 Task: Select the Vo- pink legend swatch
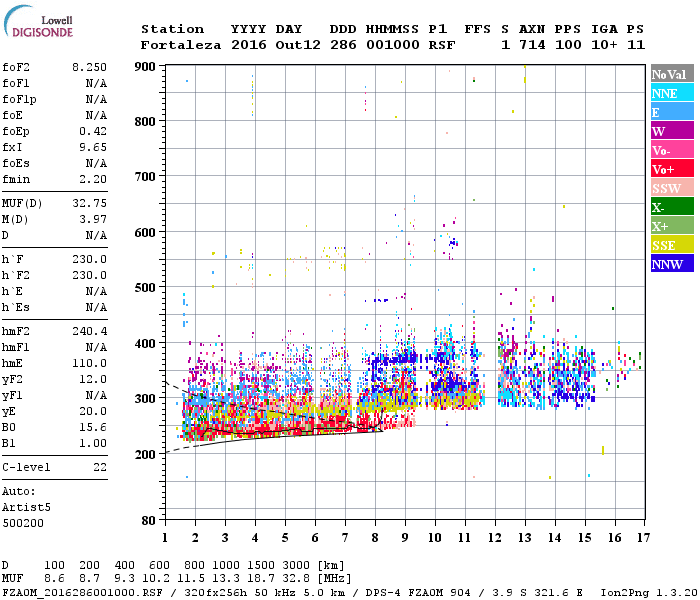(672, 150)
